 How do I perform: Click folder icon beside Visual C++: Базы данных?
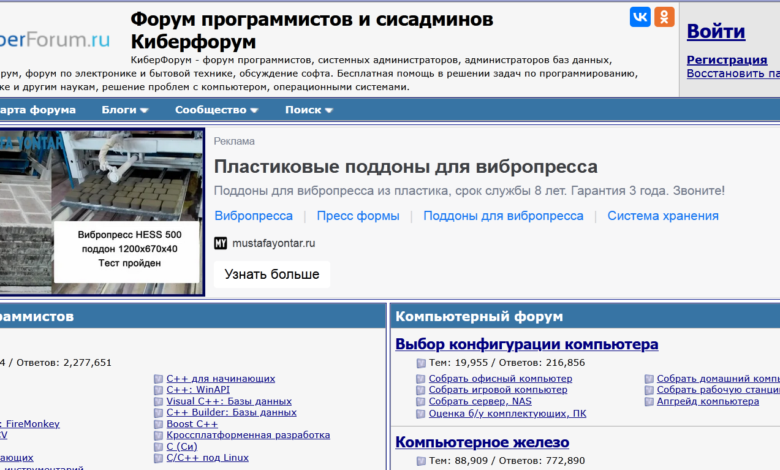point(158,402)
